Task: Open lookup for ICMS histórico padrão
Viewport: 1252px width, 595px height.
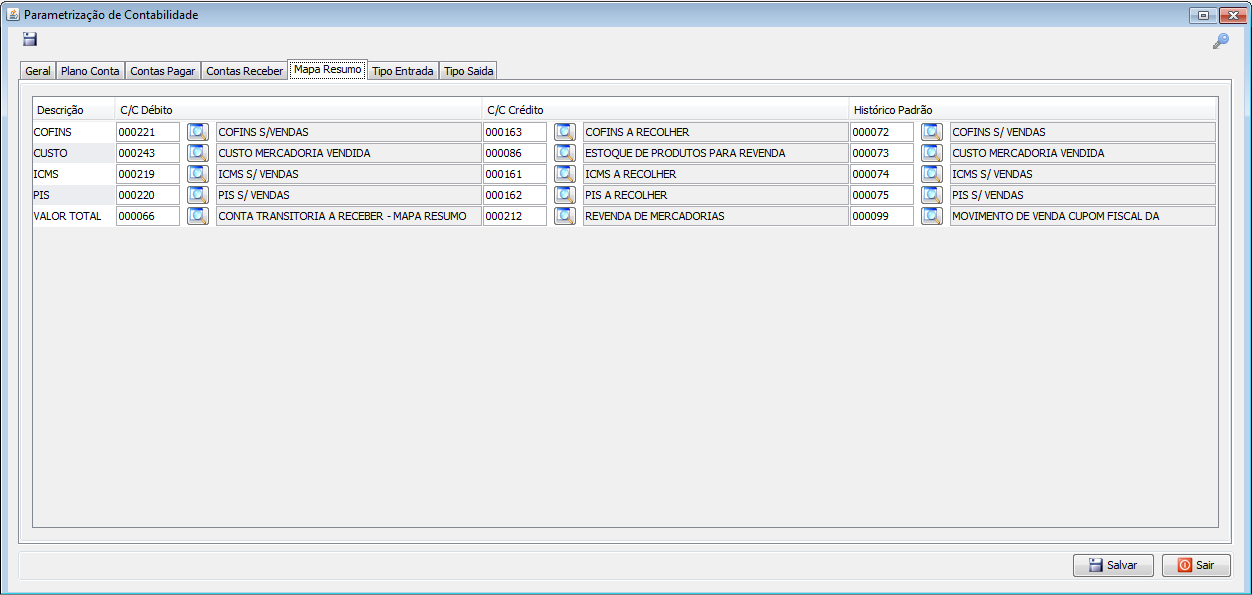Action: [932, 174]
